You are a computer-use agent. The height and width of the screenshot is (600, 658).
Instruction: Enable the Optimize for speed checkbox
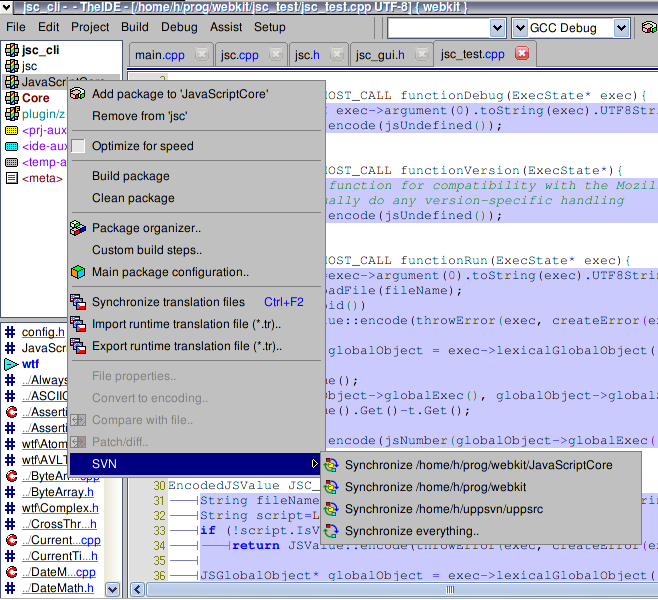click(x=78, y=146)
